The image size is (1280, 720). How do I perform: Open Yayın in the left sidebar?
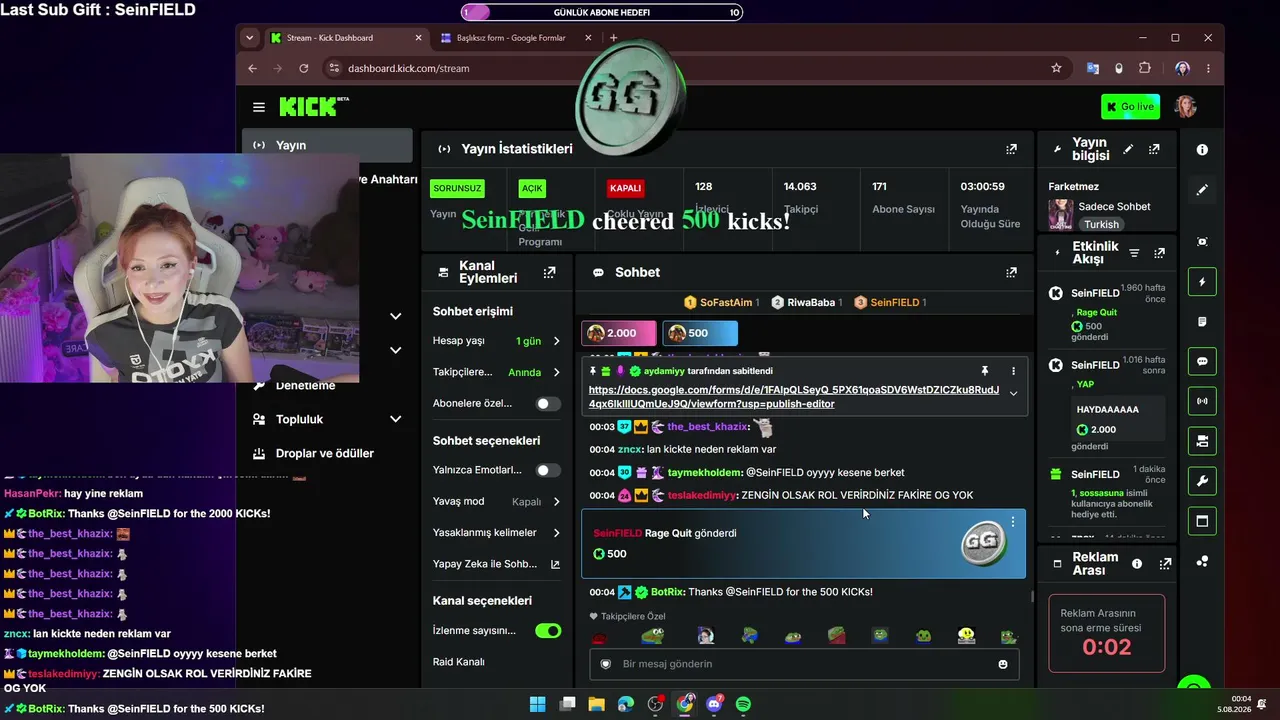[x=327, y=145]
